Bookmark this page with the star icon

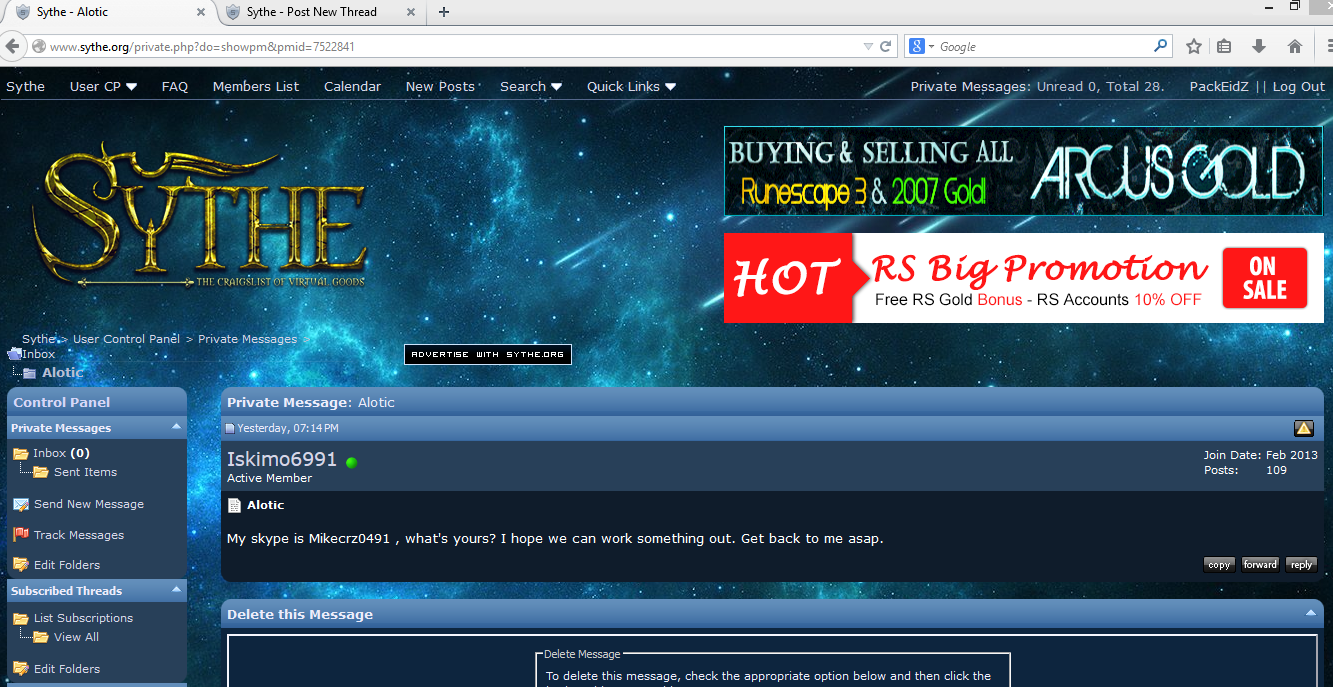[1193, 46]
